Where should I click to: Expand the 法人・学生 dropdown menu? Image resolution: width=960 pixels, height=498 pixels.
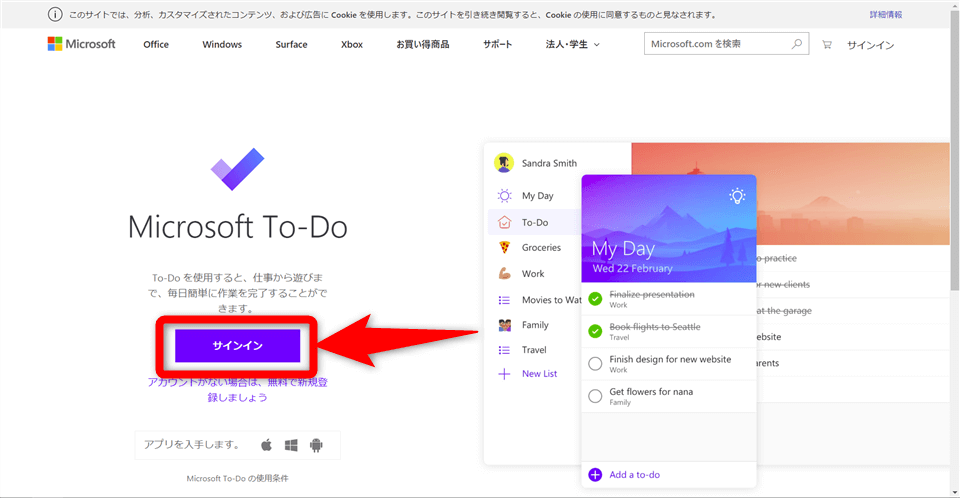[572, 45]
